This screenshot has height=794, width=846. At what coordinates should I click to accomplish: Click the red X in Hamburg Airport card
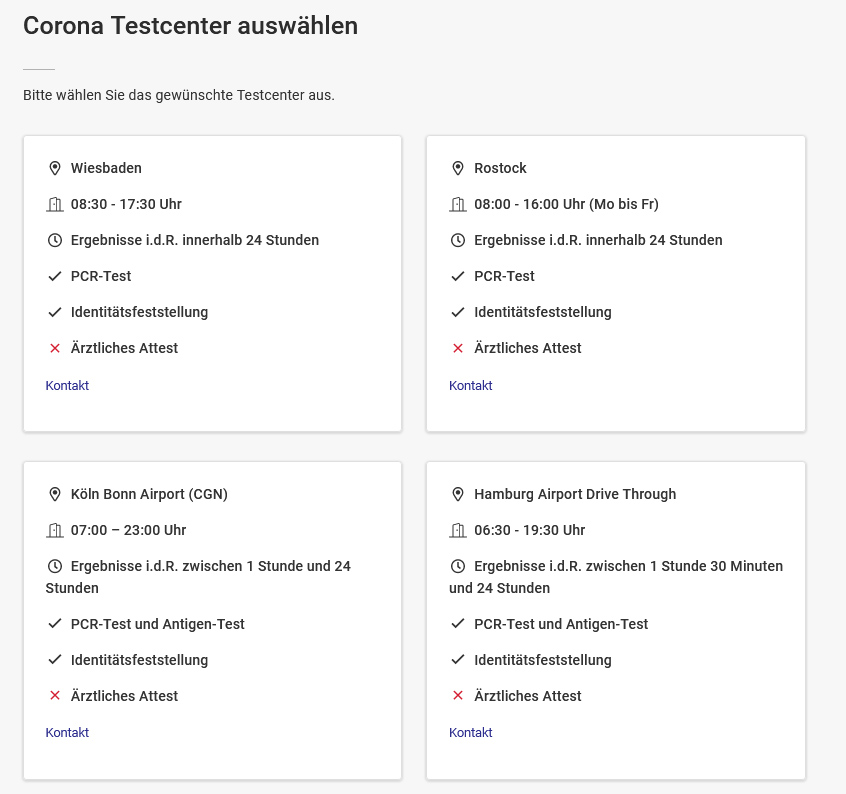pyautogui.click(x=458, y=696)
